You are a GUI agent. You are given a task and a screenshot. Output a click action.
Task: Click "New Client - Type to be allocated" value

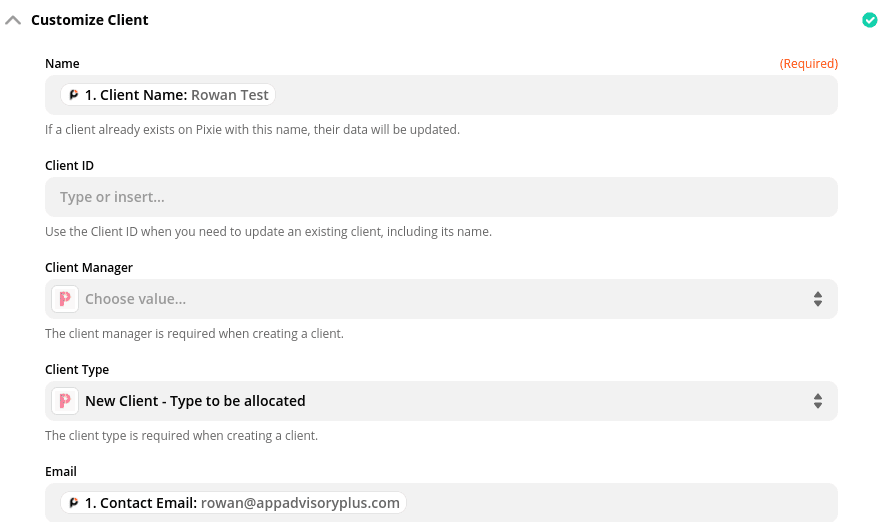195,401
